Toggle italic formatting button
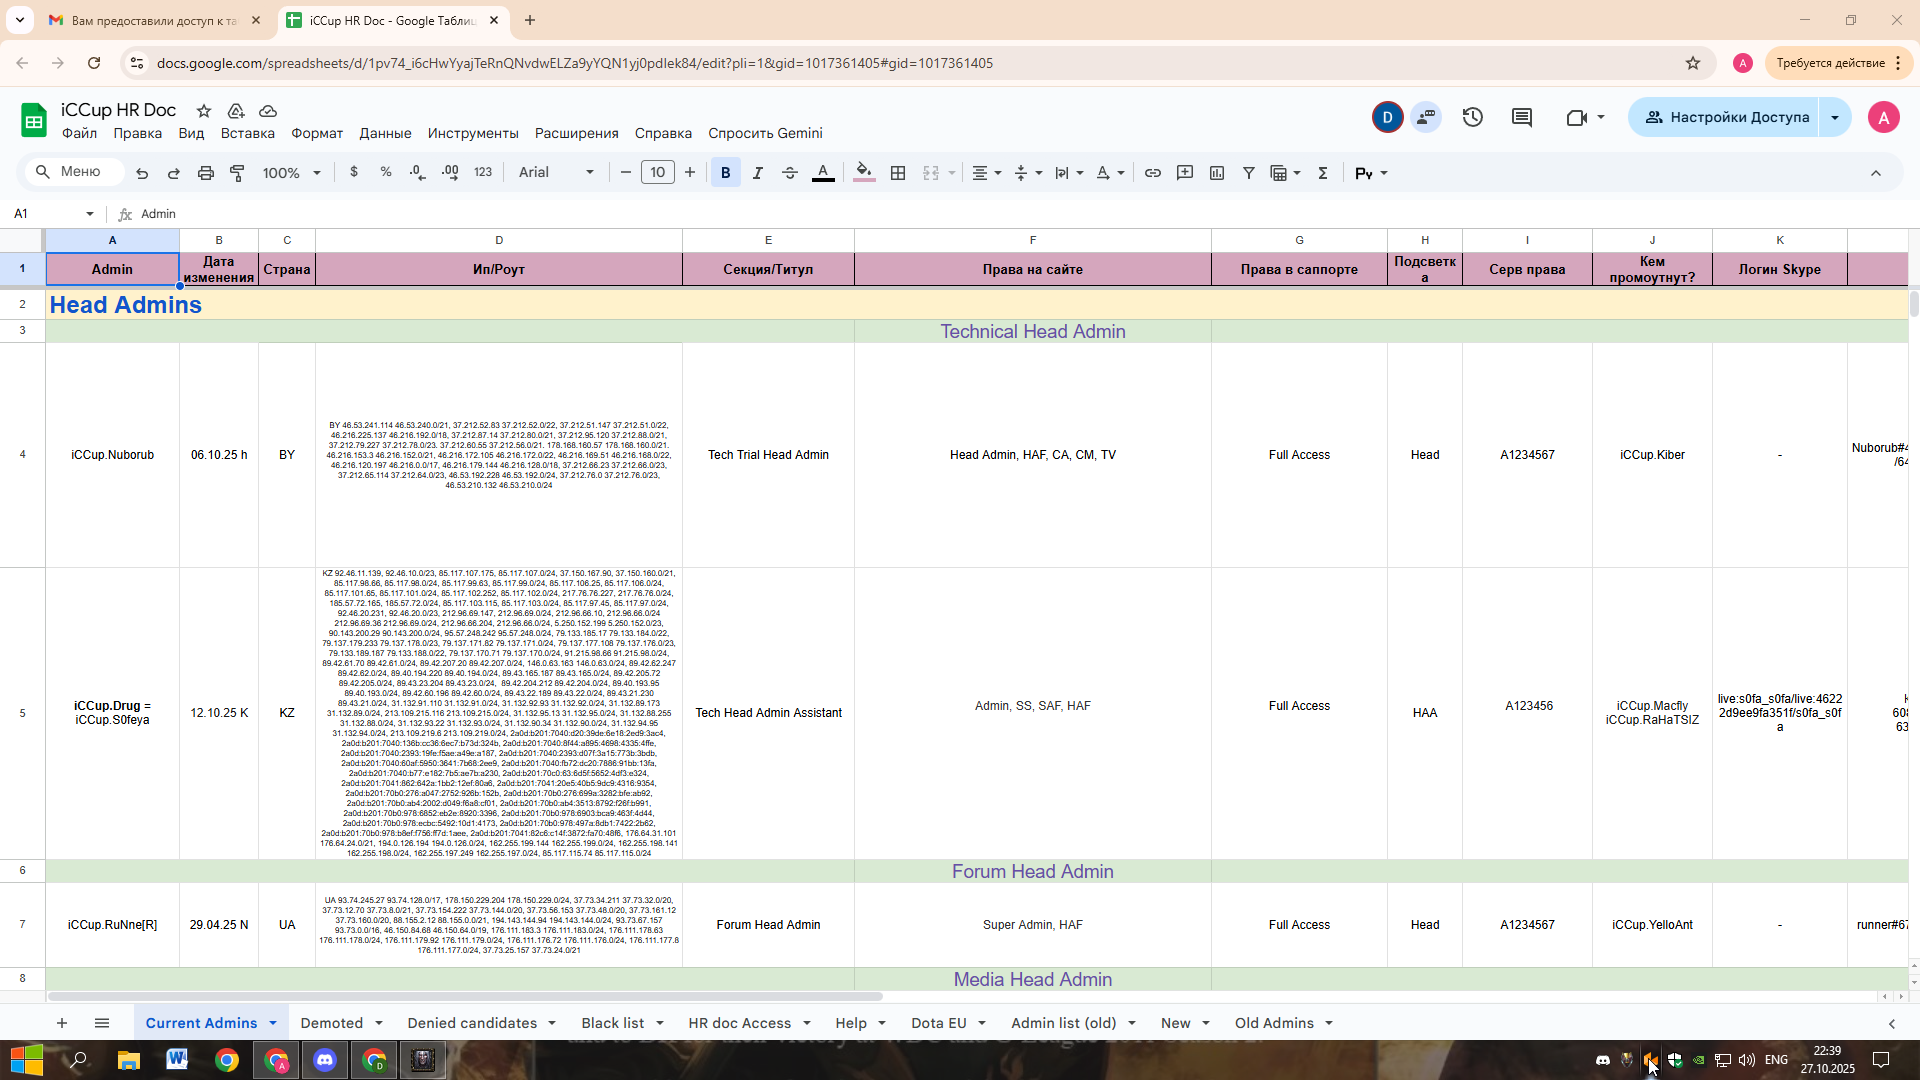The height and width of the screenshot is (1080, 1920). pyautogui.click(x=758, y=173)
